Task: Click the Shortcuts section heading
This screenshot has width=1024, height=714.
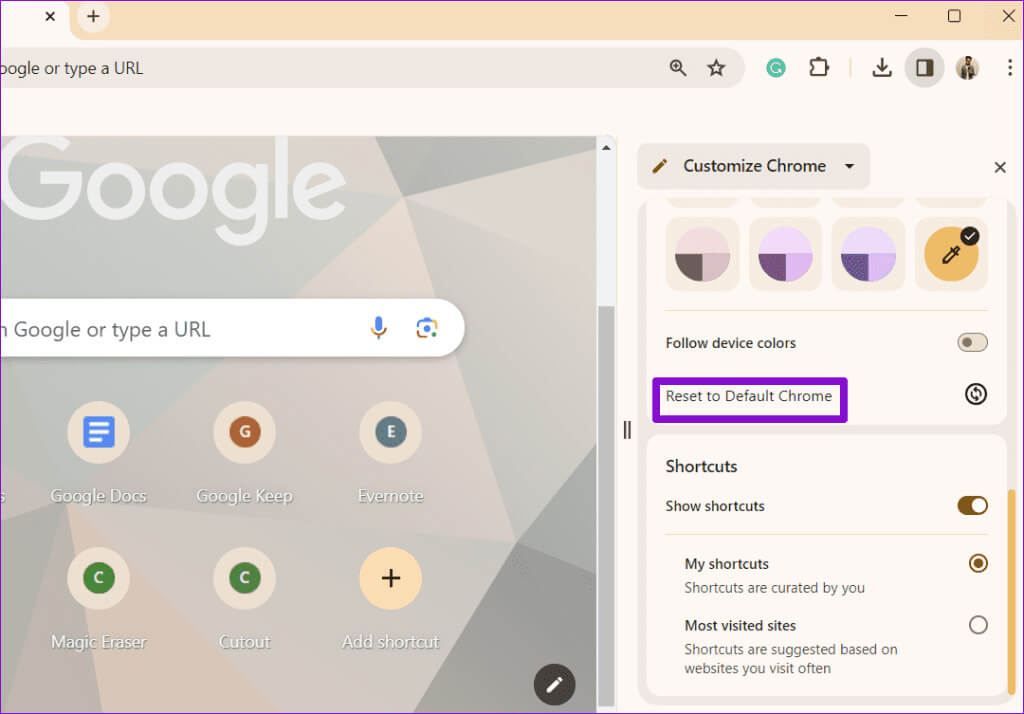Action: pyautogui.click(x=701, y=466)
